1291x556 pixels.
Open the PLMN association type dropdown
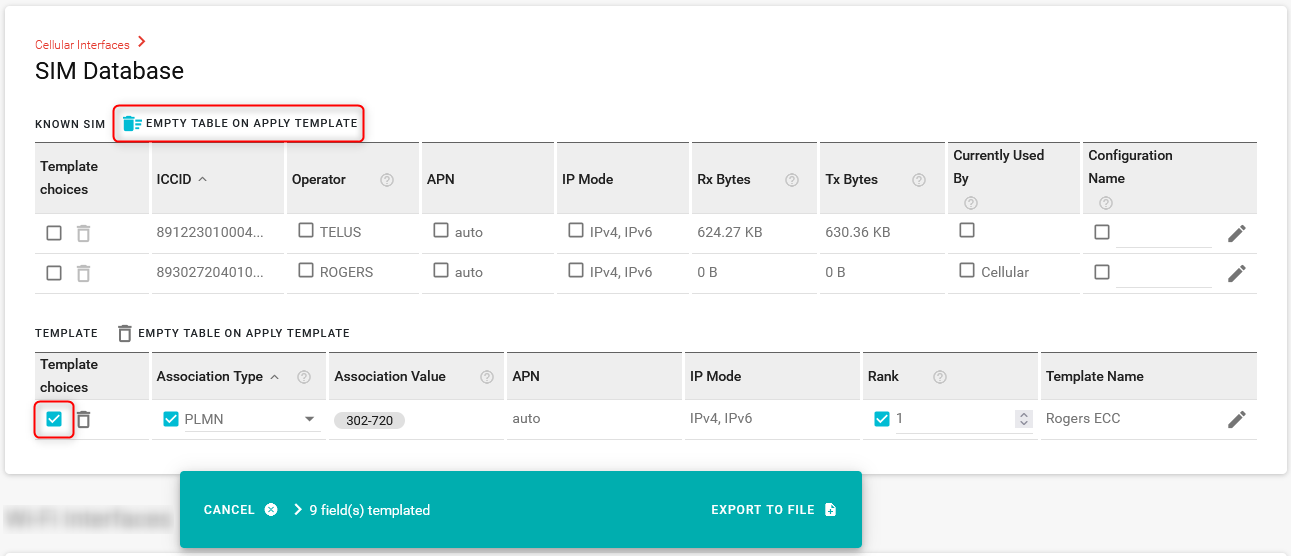tap(309, 419)
